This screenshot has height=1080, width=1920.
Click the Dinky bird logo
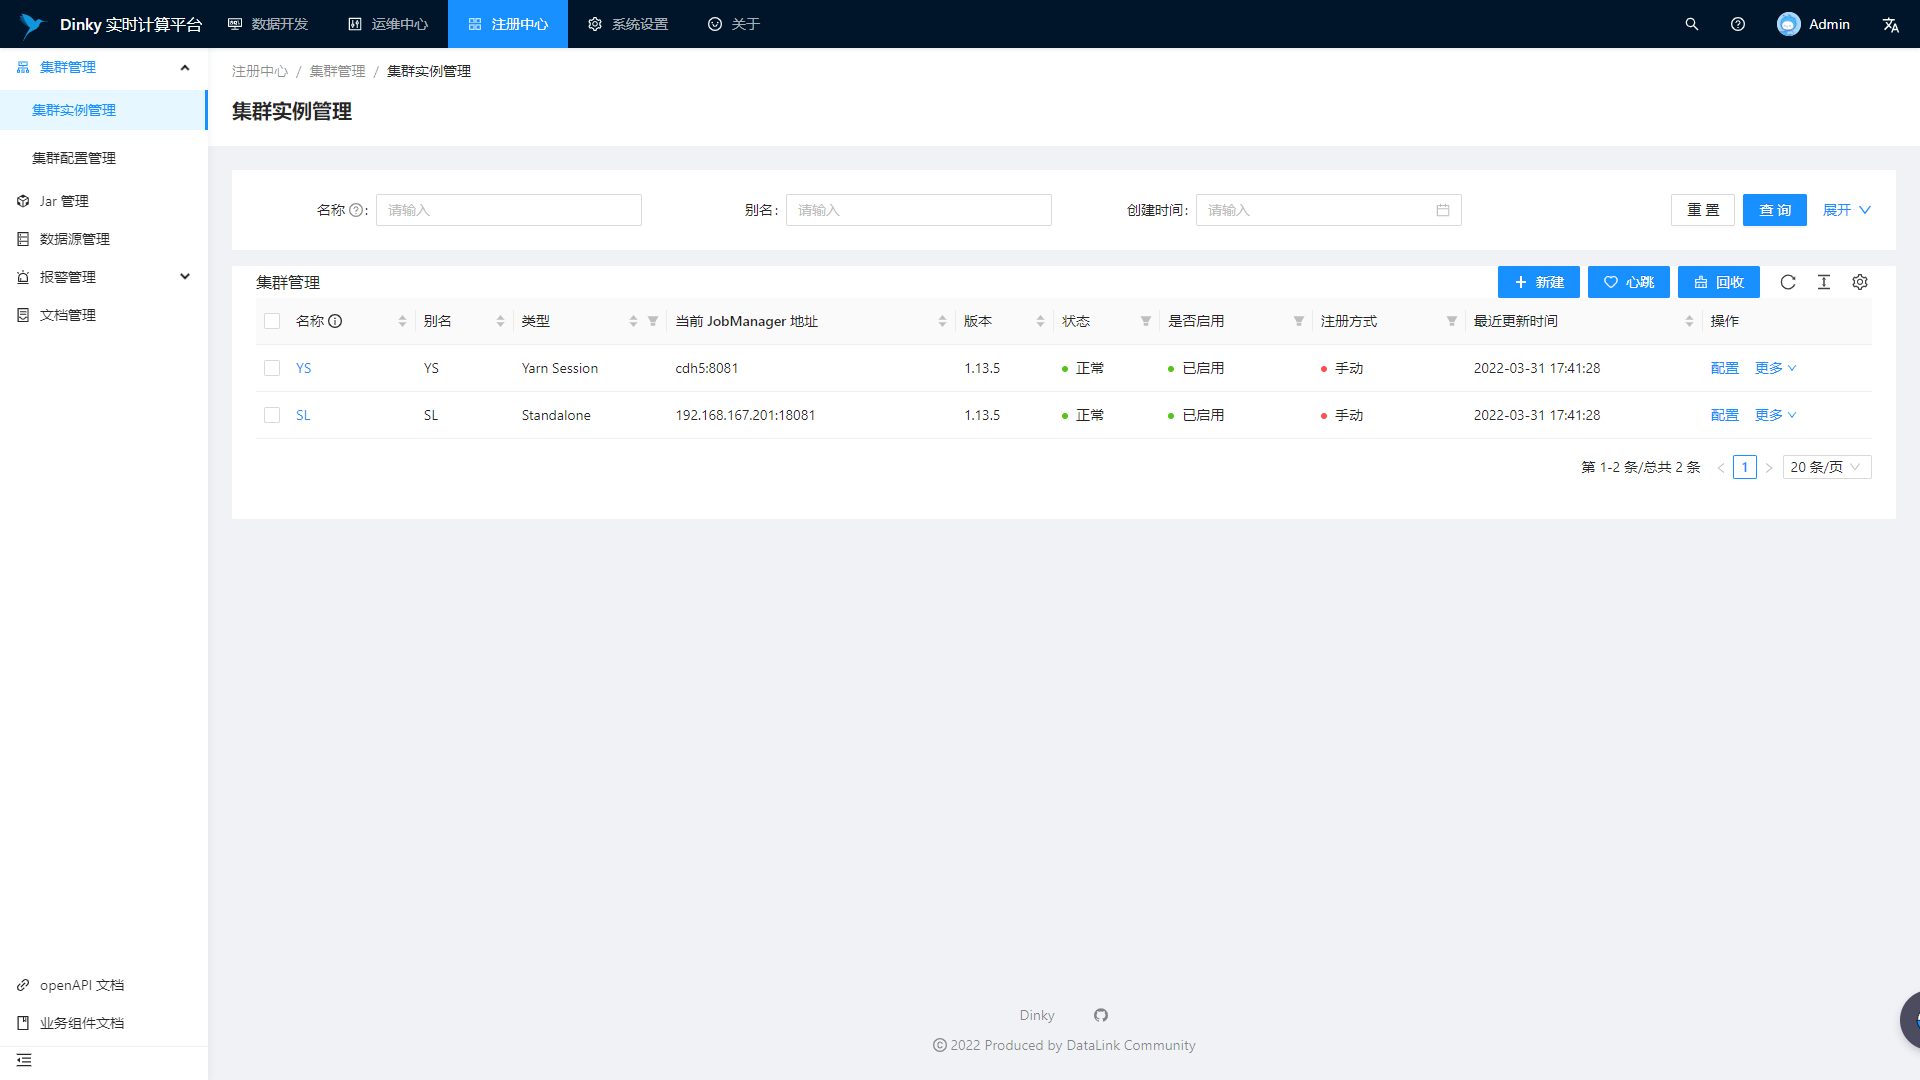(x=32, y=24)
